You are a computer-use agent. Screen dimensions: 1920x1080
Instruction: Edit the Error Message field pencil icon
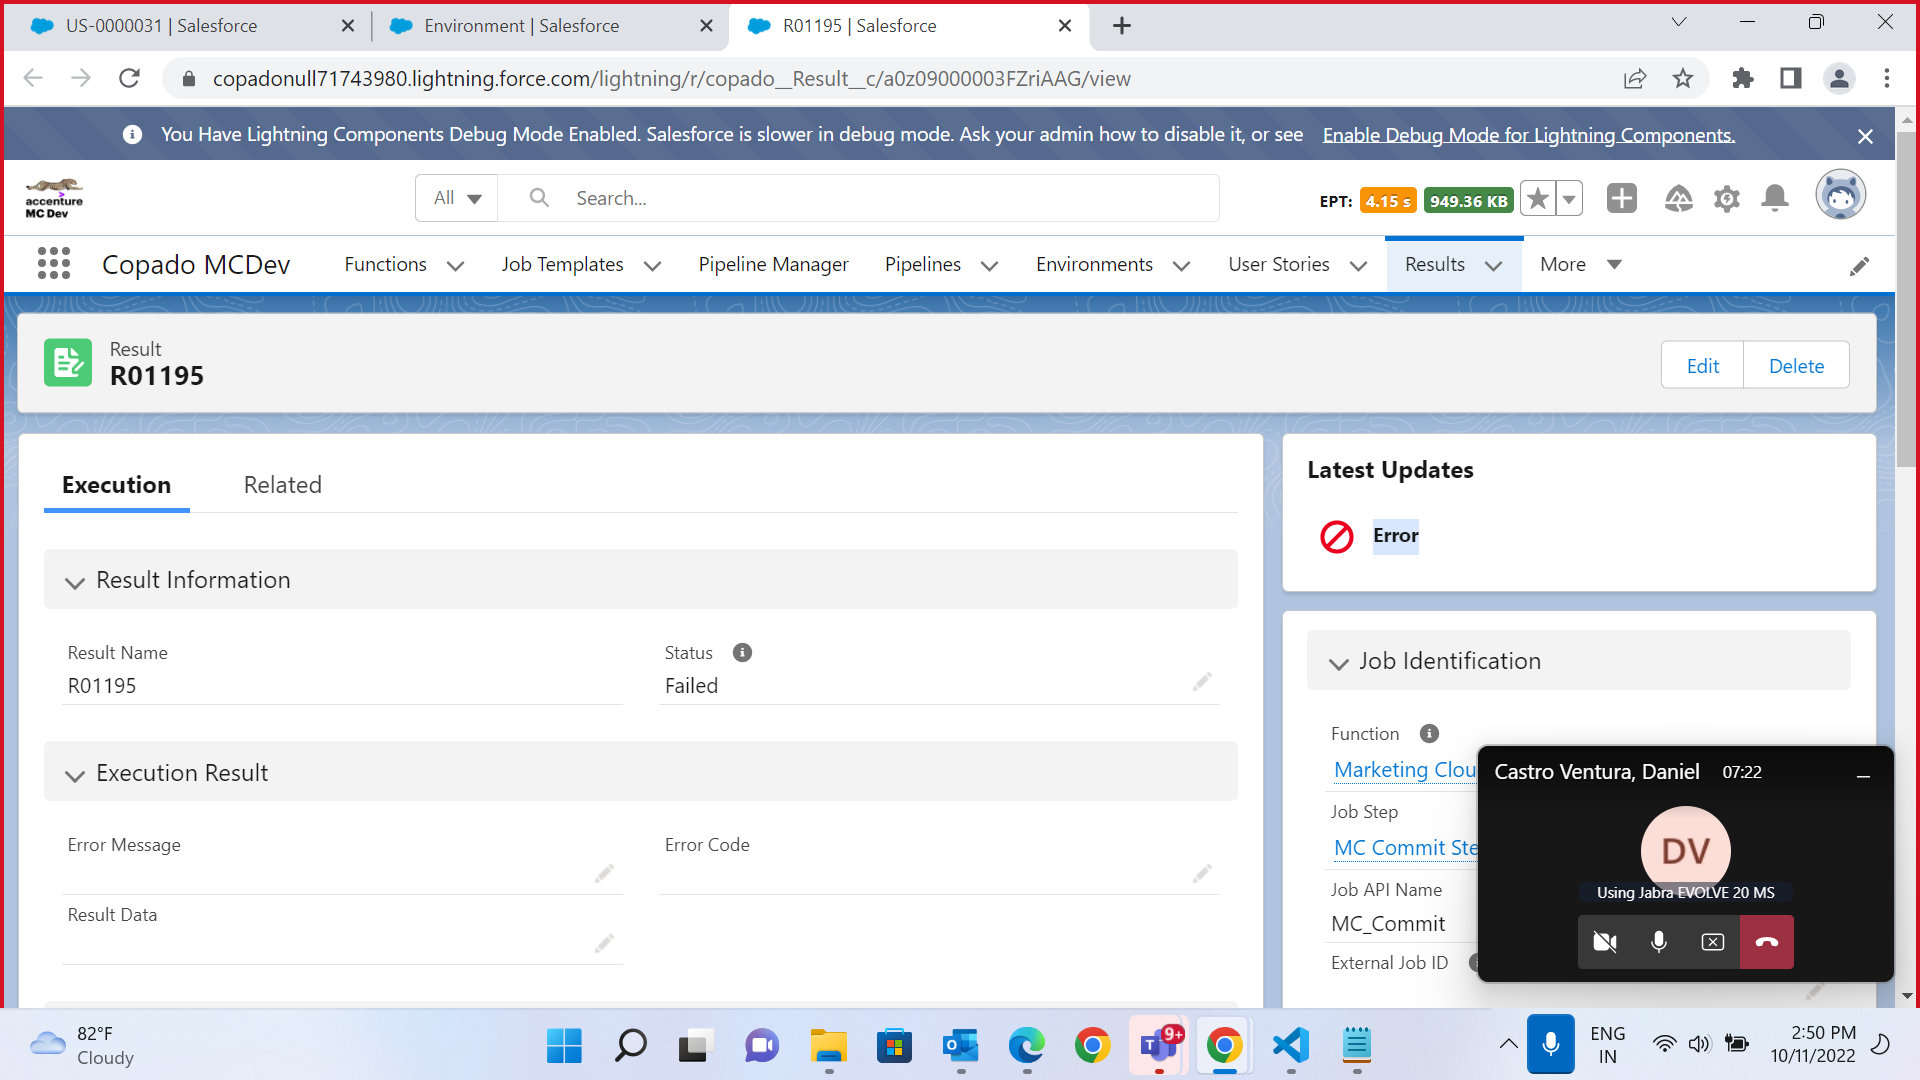point(604,873)
